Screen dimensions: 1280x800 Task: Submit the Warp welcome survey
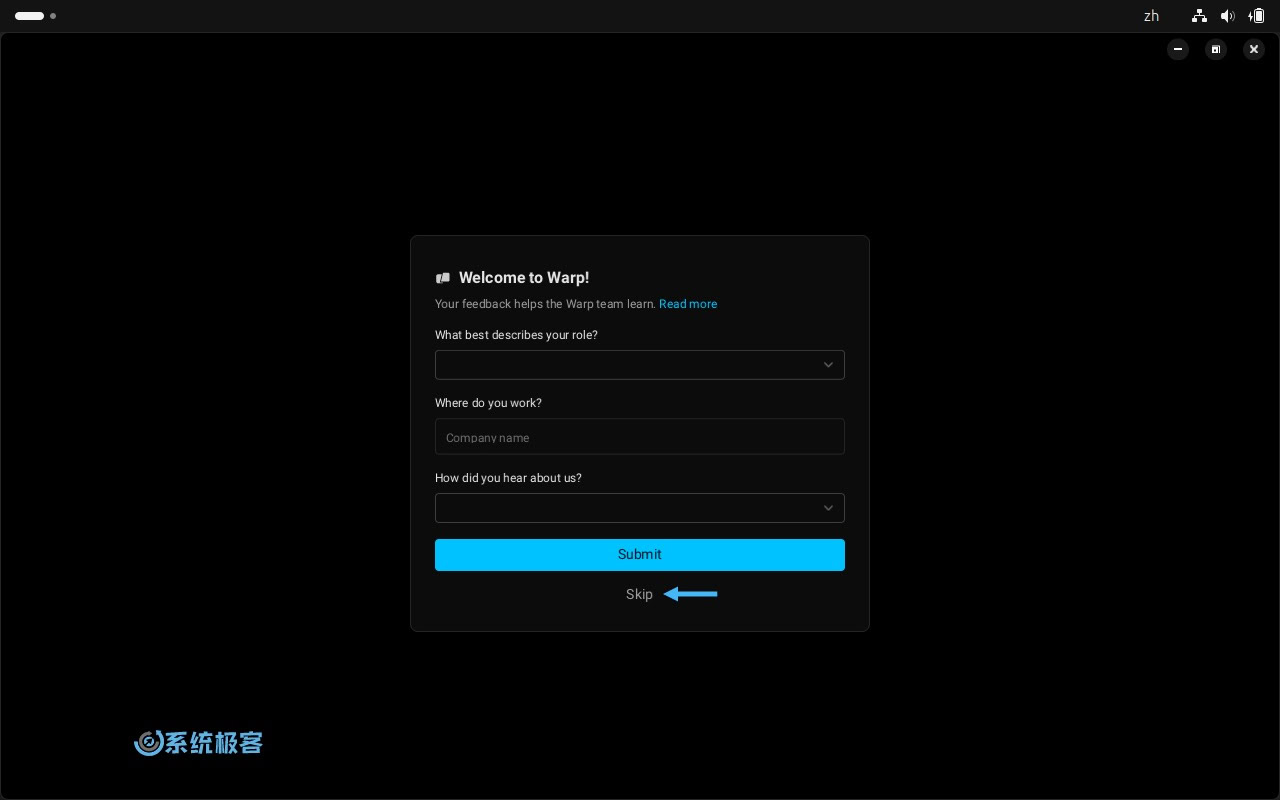[640, 555]
